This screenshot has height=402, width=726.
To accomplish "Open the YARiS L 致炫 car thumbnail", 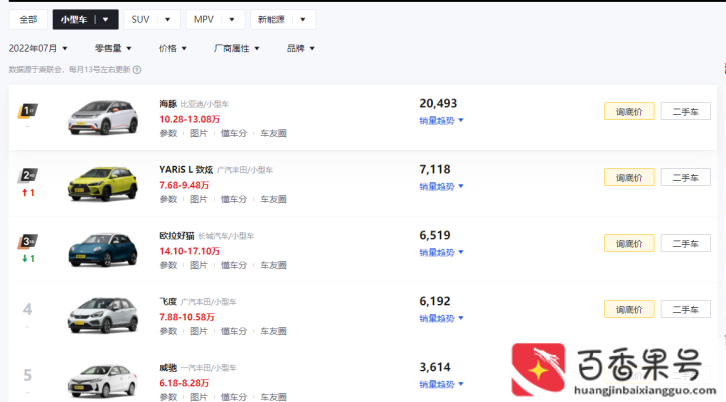I will pos(103,183).
